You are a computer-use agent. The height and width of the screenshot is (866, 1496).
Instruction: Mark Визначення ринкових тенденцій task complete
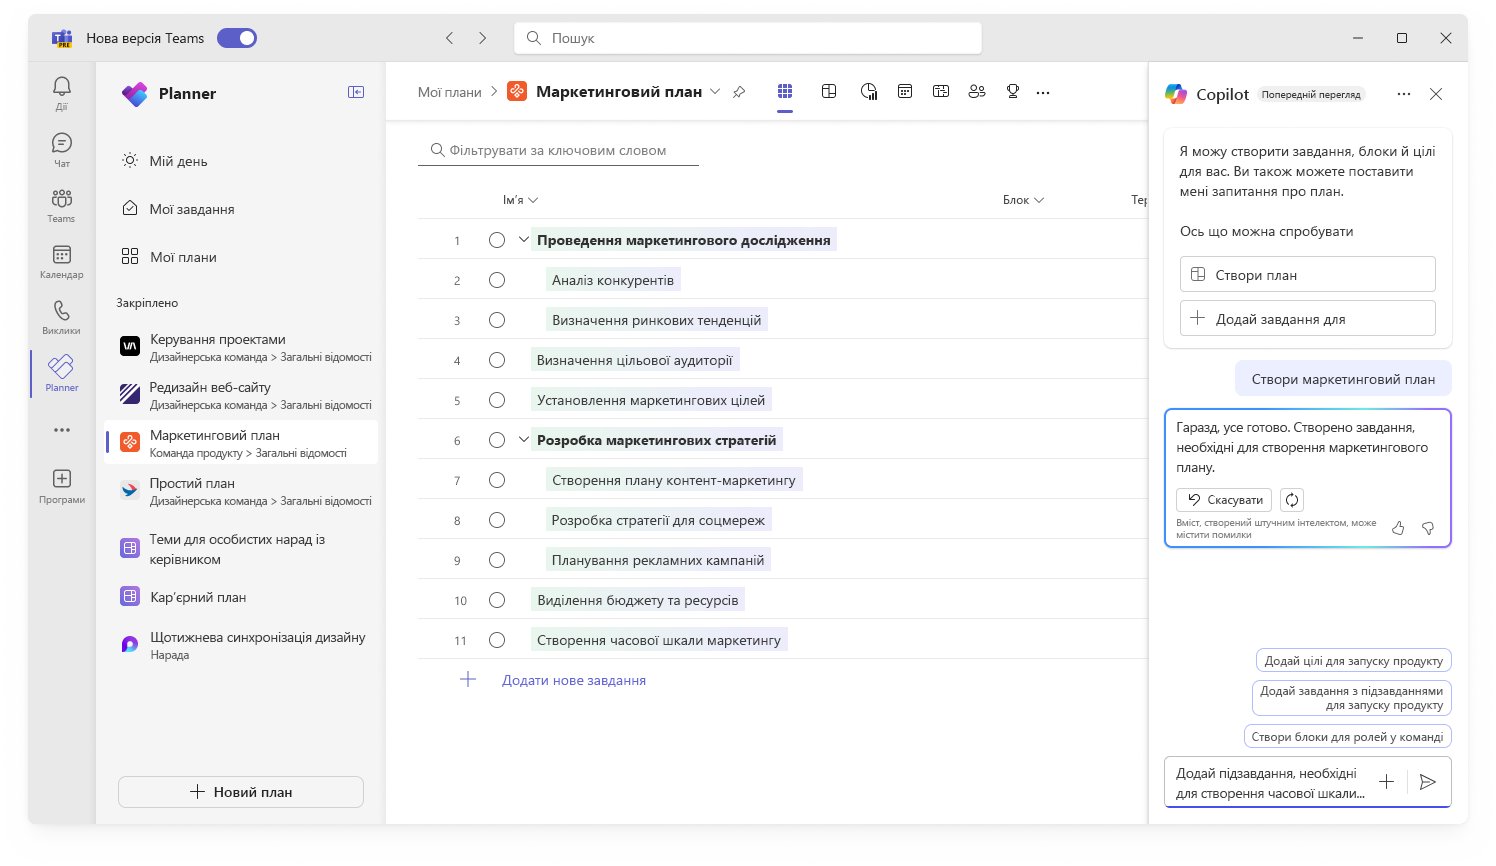point(497,320)
